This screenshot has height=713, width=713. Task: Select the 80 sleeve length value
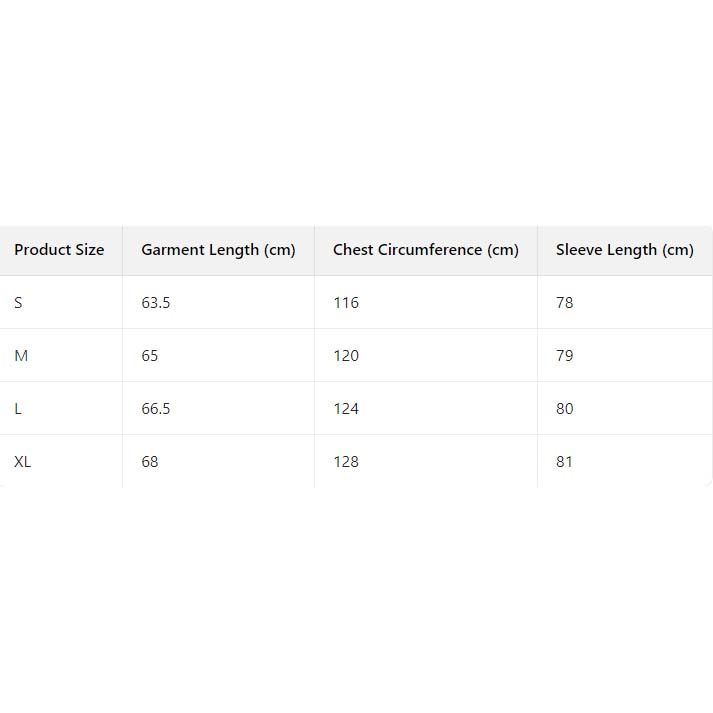point(565,409)
